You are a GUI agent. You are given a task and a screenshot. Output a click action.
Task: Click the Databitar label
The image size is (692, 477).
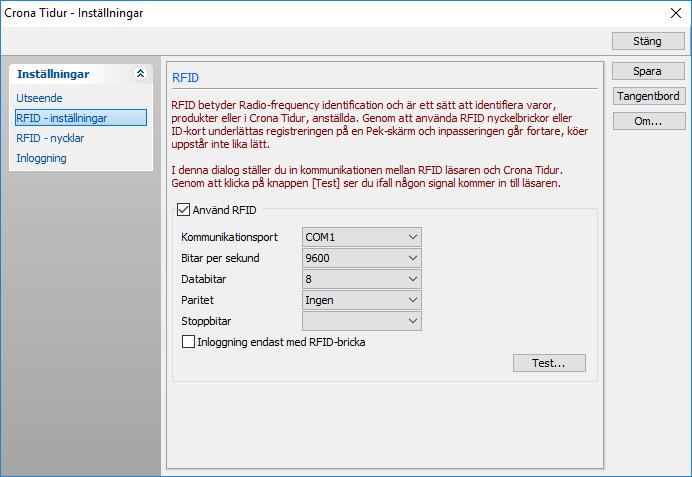coord(203,279)
